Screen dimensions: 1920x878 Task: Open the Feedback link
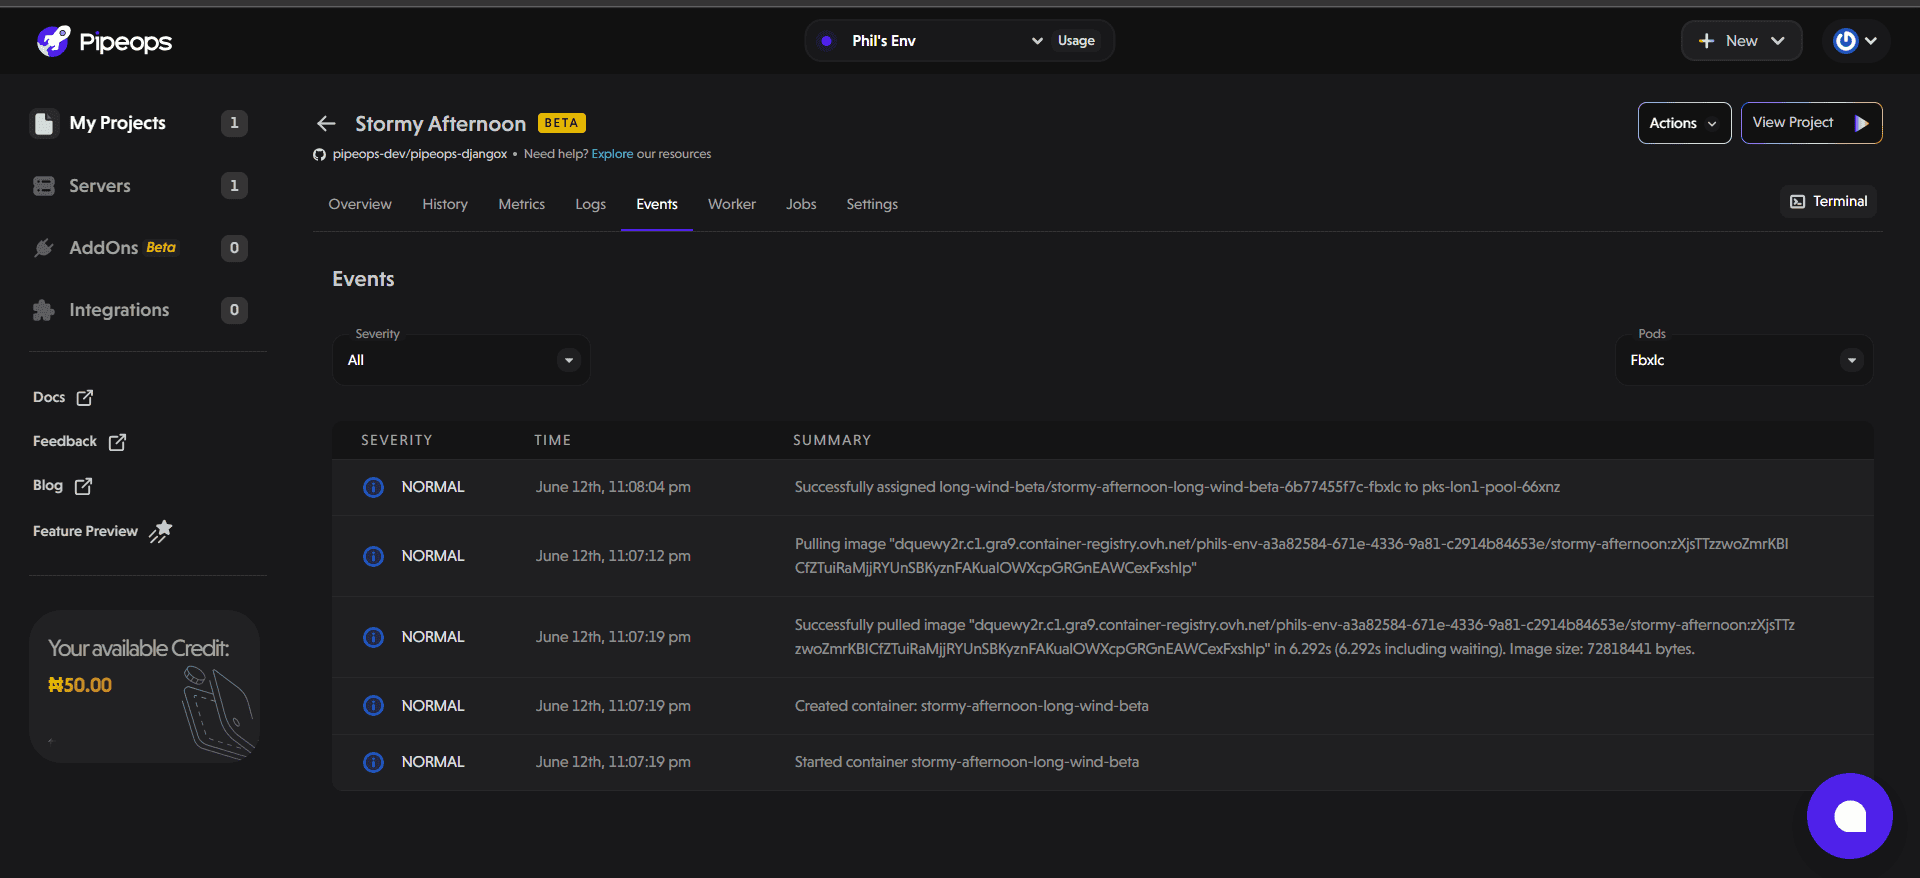tap(79, 441)
